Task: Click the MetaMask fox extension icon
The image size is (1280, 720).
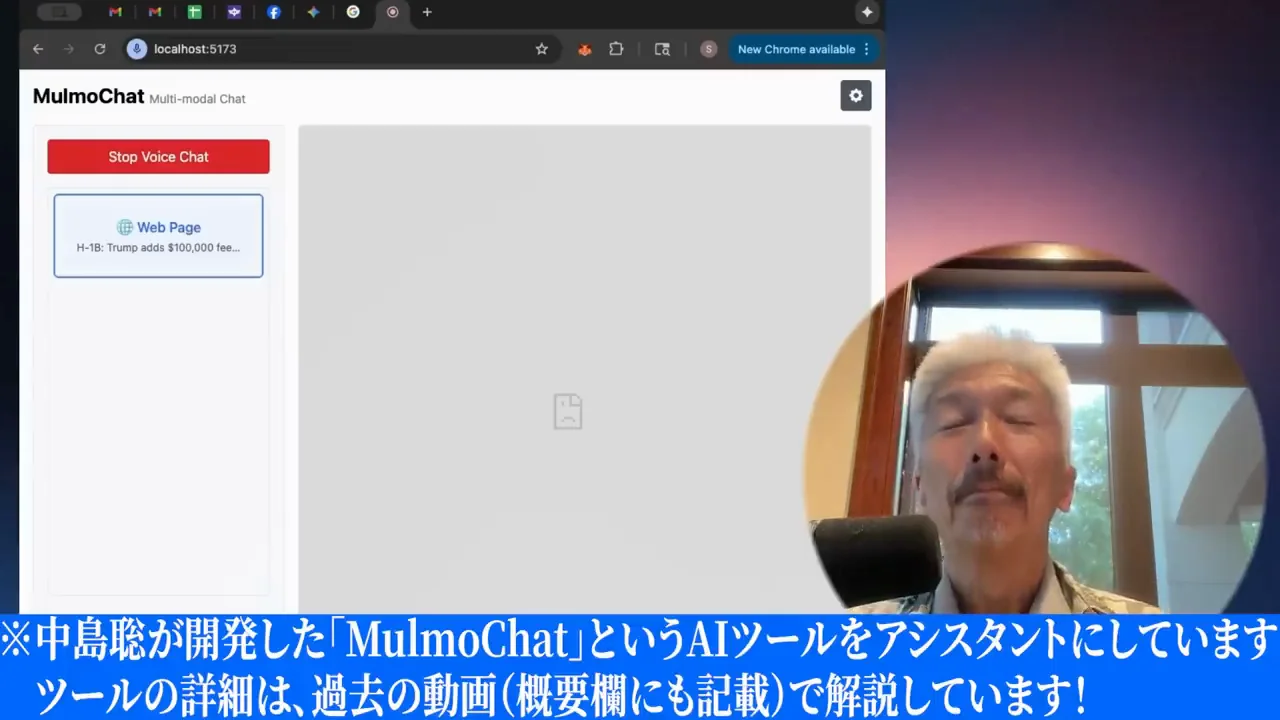Action: (585, 49)
